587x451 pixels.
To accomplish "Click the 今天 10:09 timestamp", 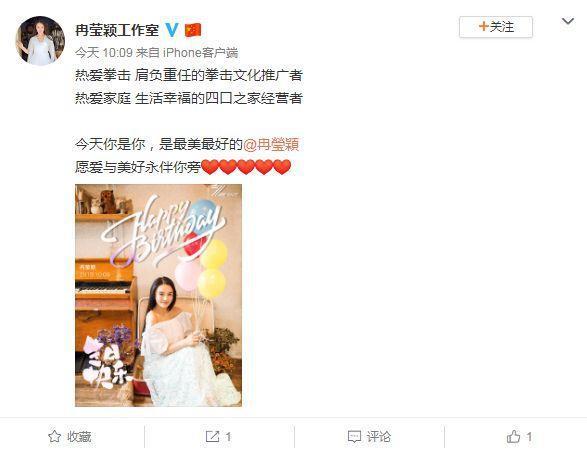I will (104, 53).
